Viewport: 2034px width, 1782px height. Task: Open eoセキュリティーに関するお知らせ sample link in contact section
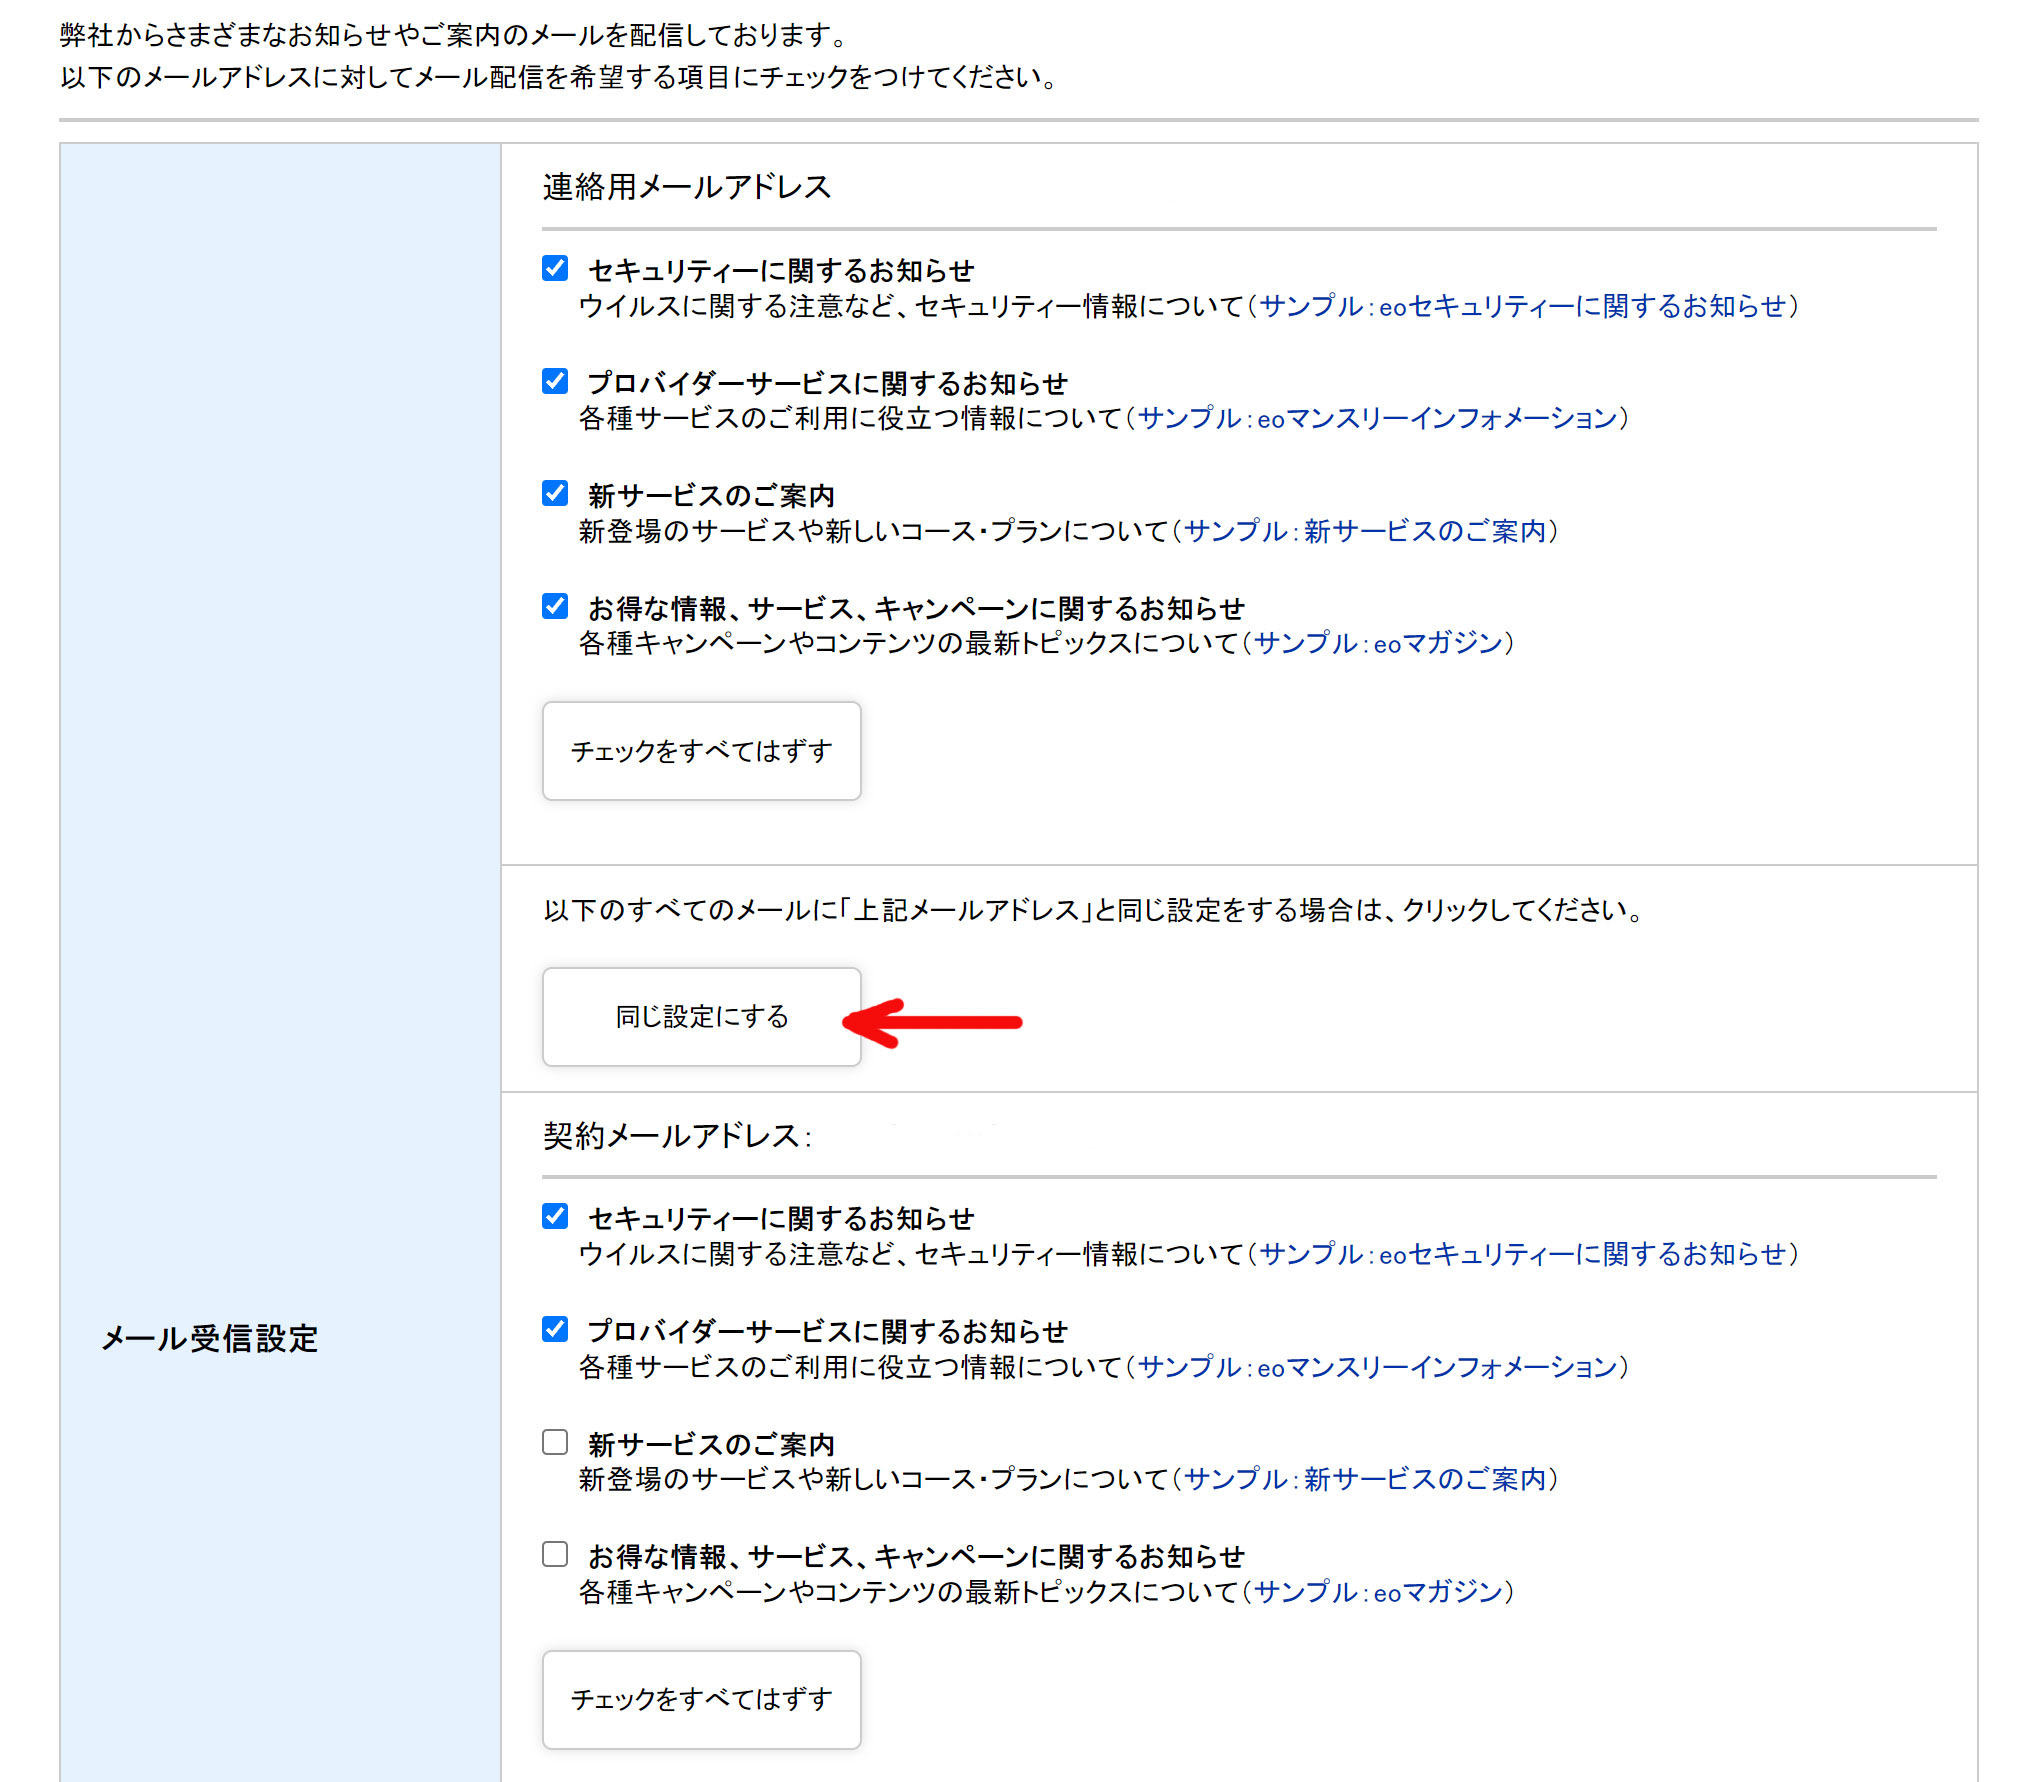coord(1523,306)
